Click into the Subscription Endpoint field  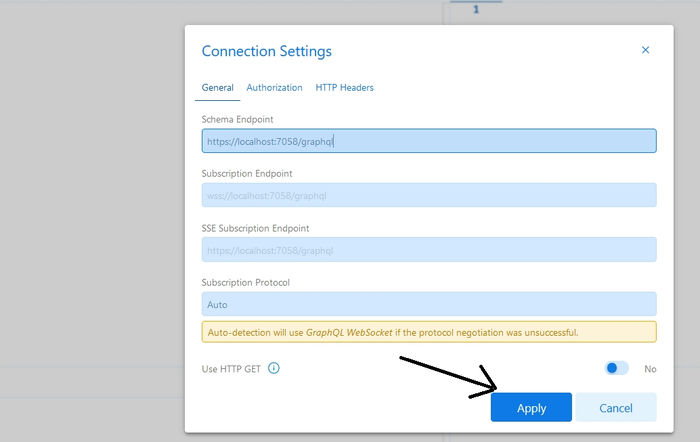coord(429,195)
